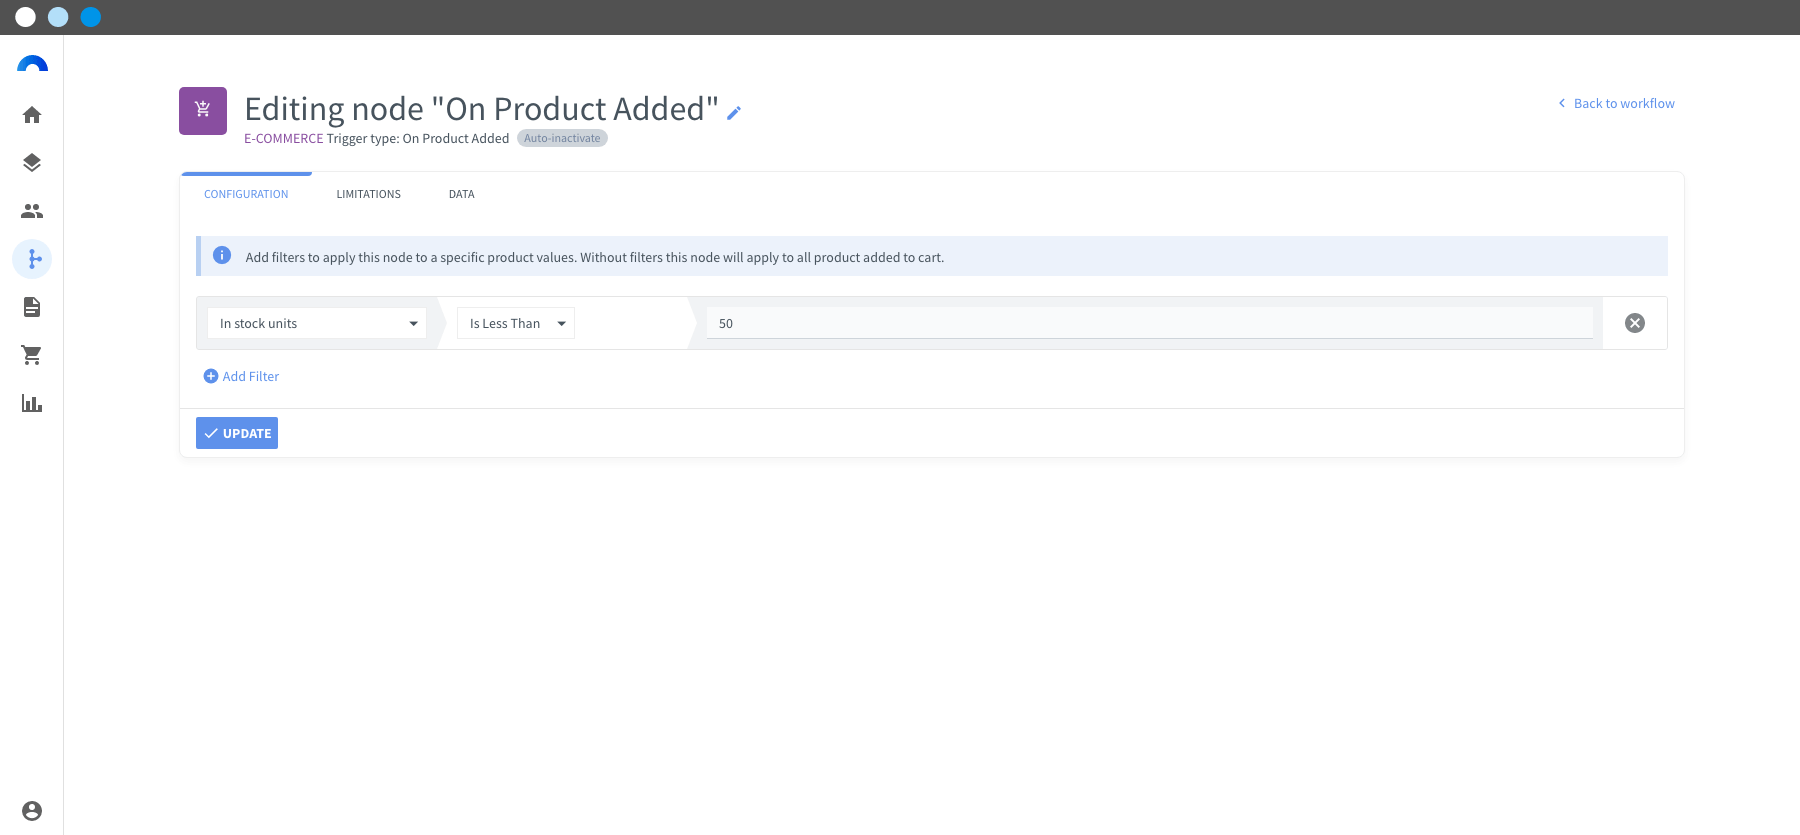Open the layers stack sidebar icon
The width and height of the screenshot is (1800, 835).
click(x=32, y=163)
